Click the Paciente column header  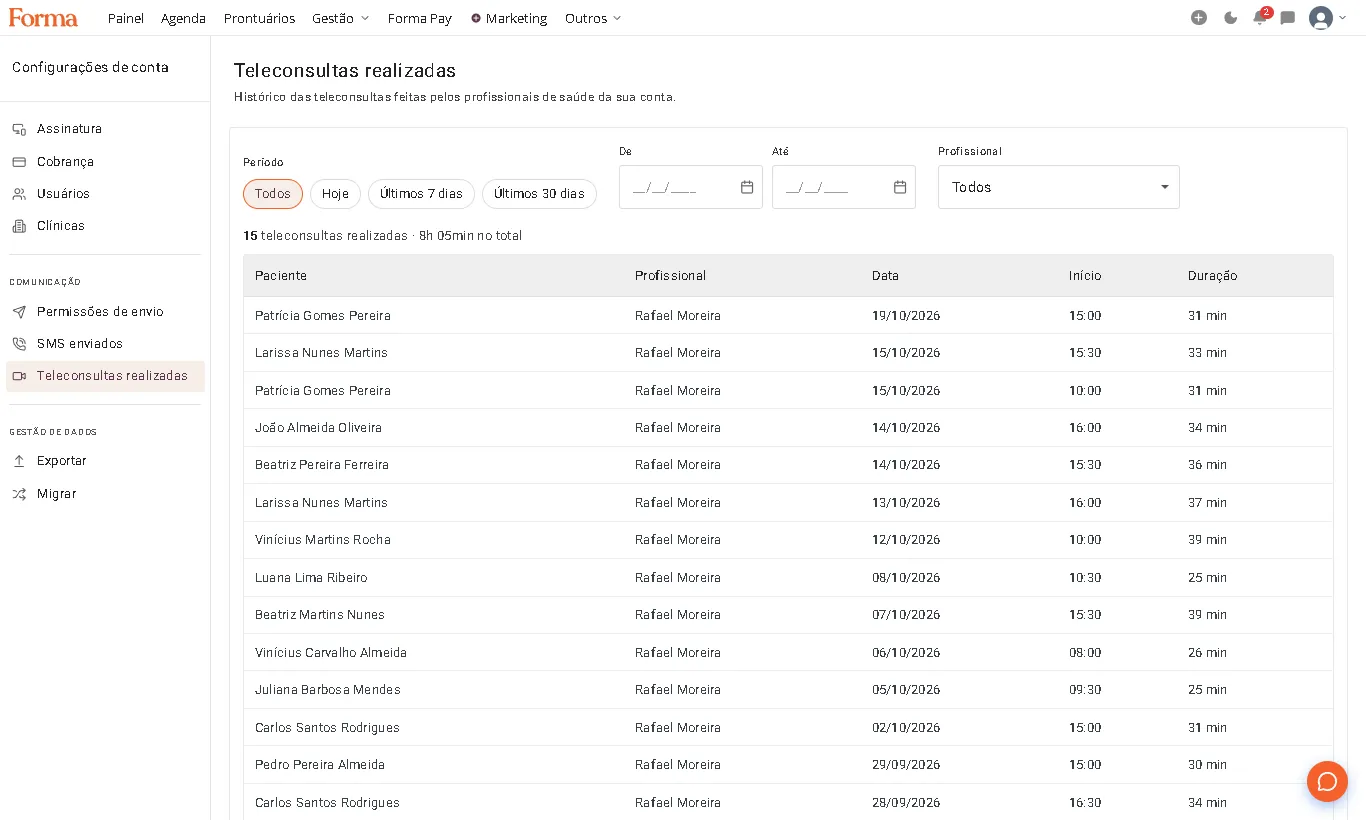pyautogui.click(x=281, y=276)
